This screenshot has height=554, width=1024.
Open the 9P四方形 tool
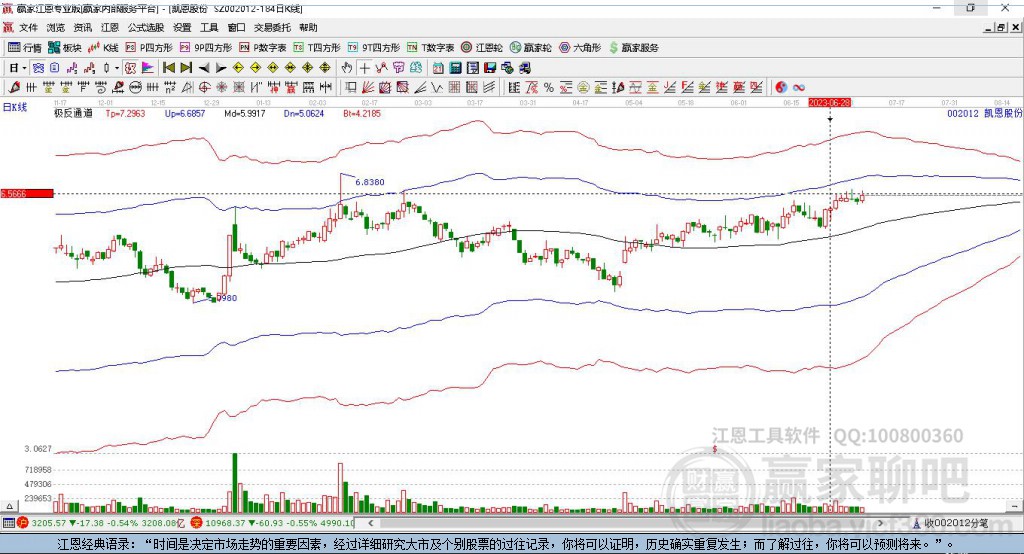206,48
